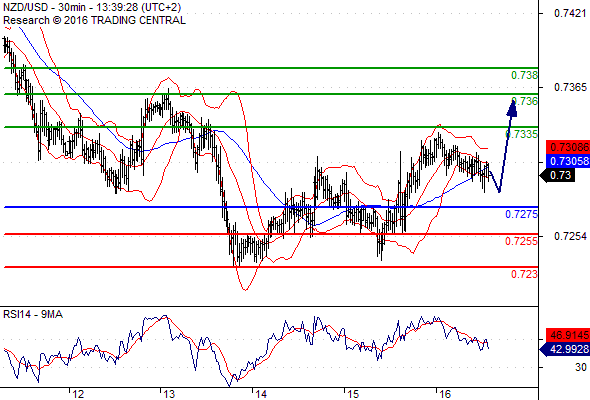Screen dimensions: 590x400
Task: Click the red 0.73086 price tag
Action: tap(568, 147)
